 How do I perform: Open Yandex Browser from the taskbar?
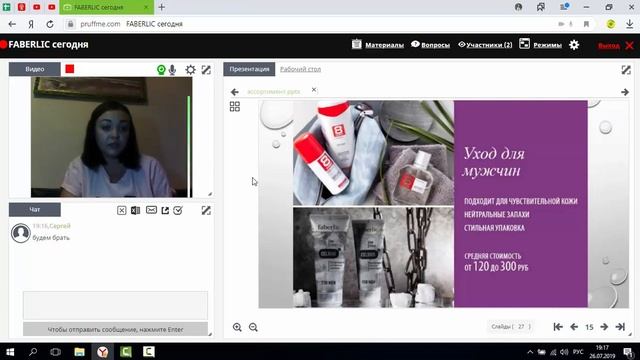point(102,351)
